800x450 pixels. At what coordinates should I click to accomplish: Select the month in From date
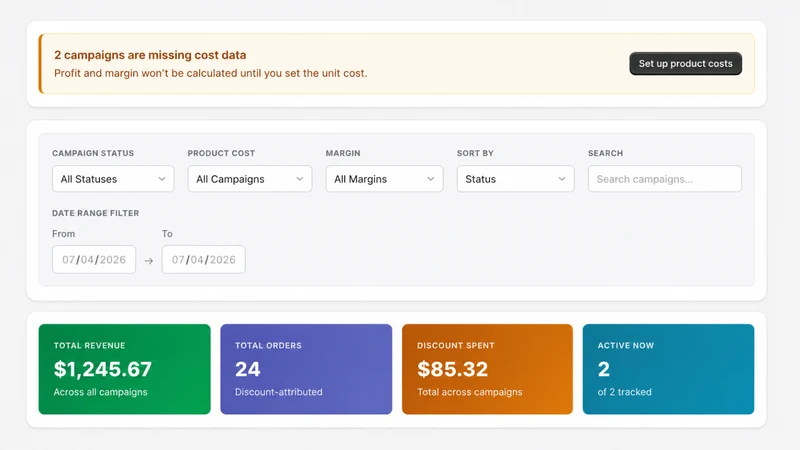coord(69,260)
